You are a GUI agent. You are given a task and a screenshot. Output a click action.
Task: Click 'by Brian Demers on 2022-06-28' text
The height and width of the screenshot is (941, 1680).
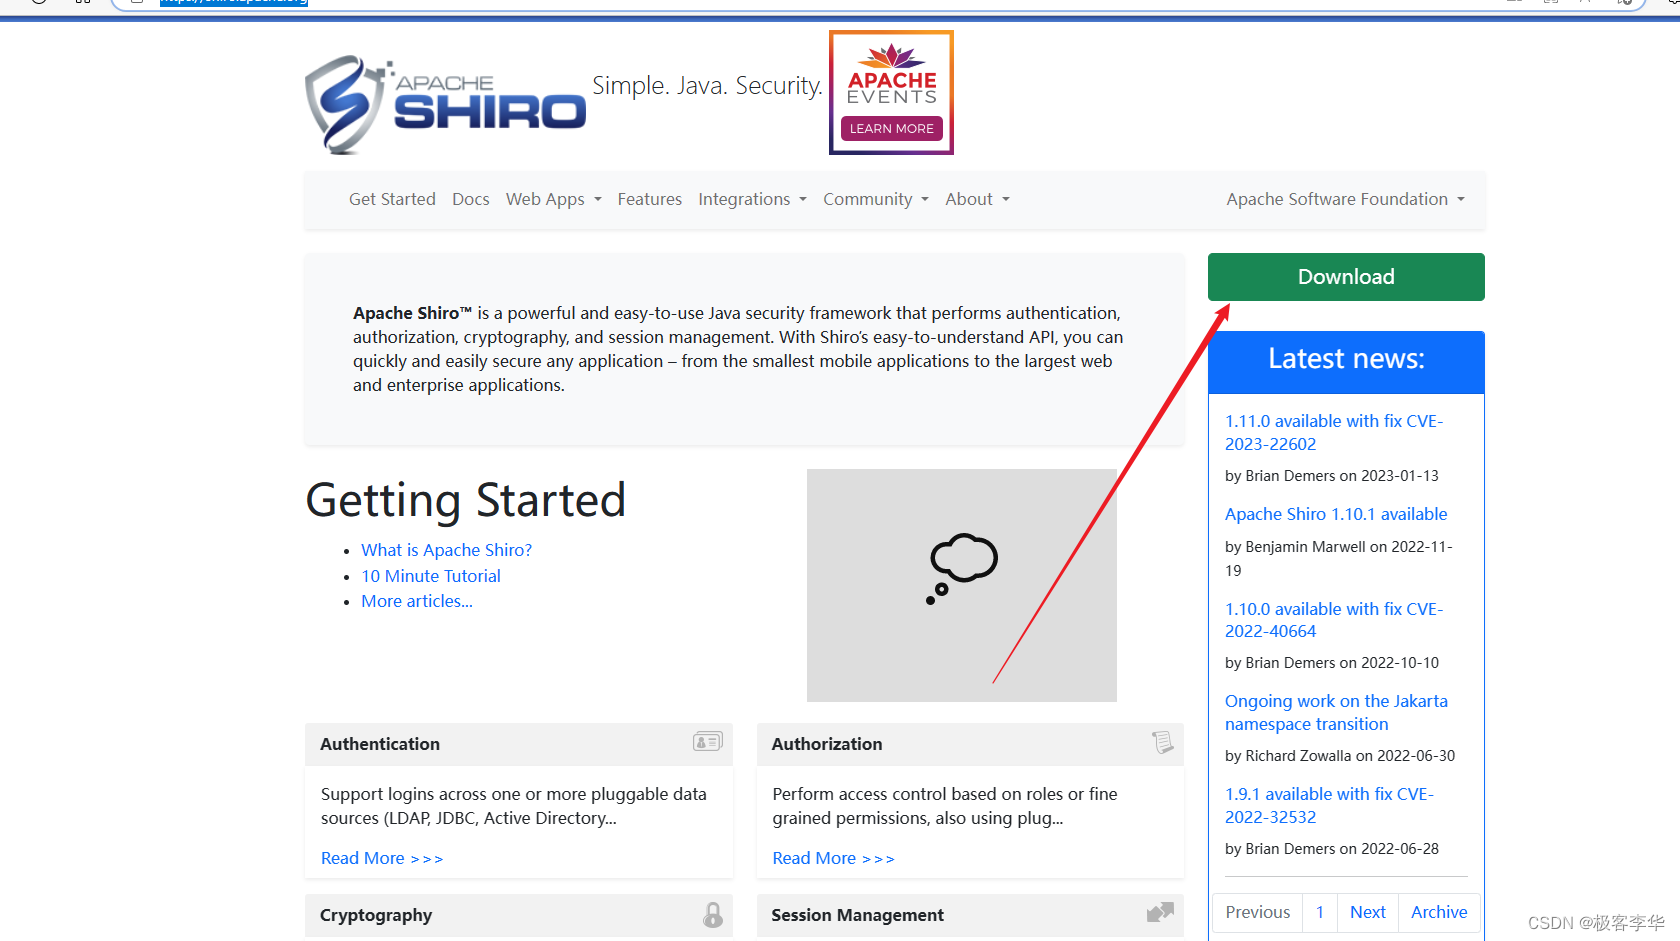coord(1332,849)
